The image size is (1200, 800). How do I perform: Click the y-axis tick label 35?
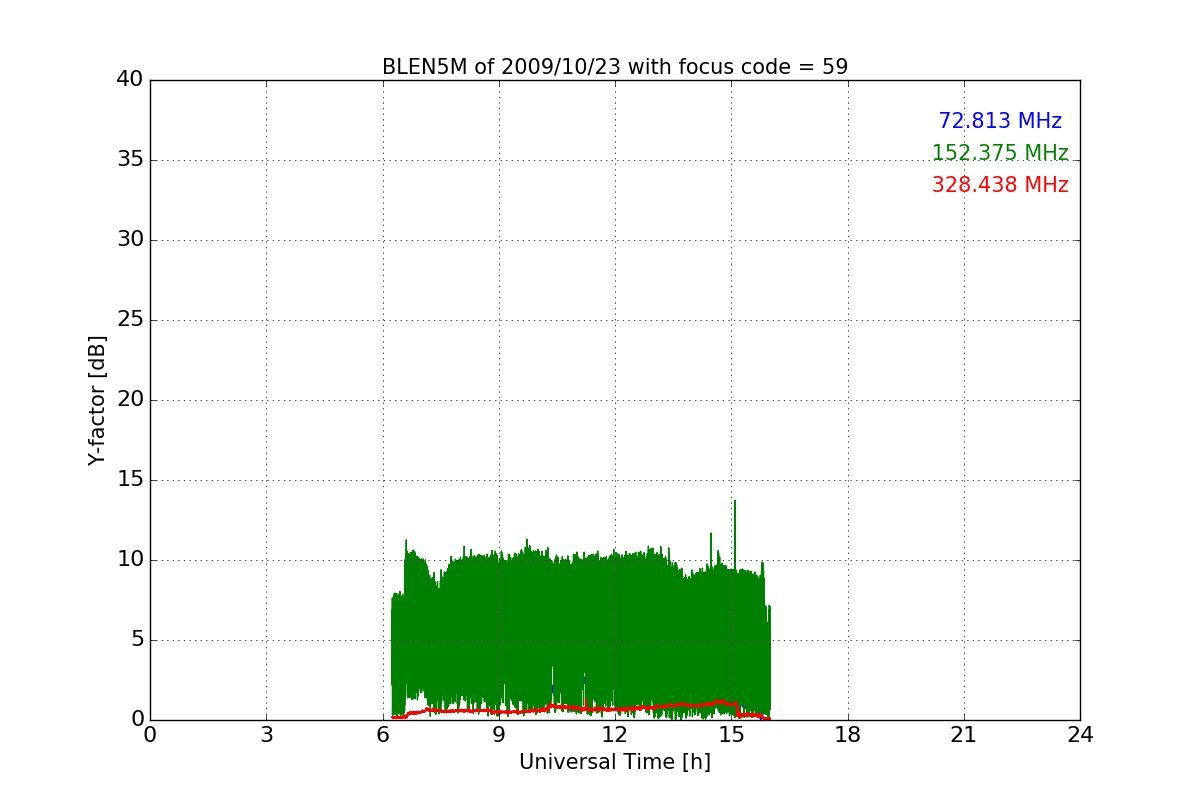click(130, 160)
